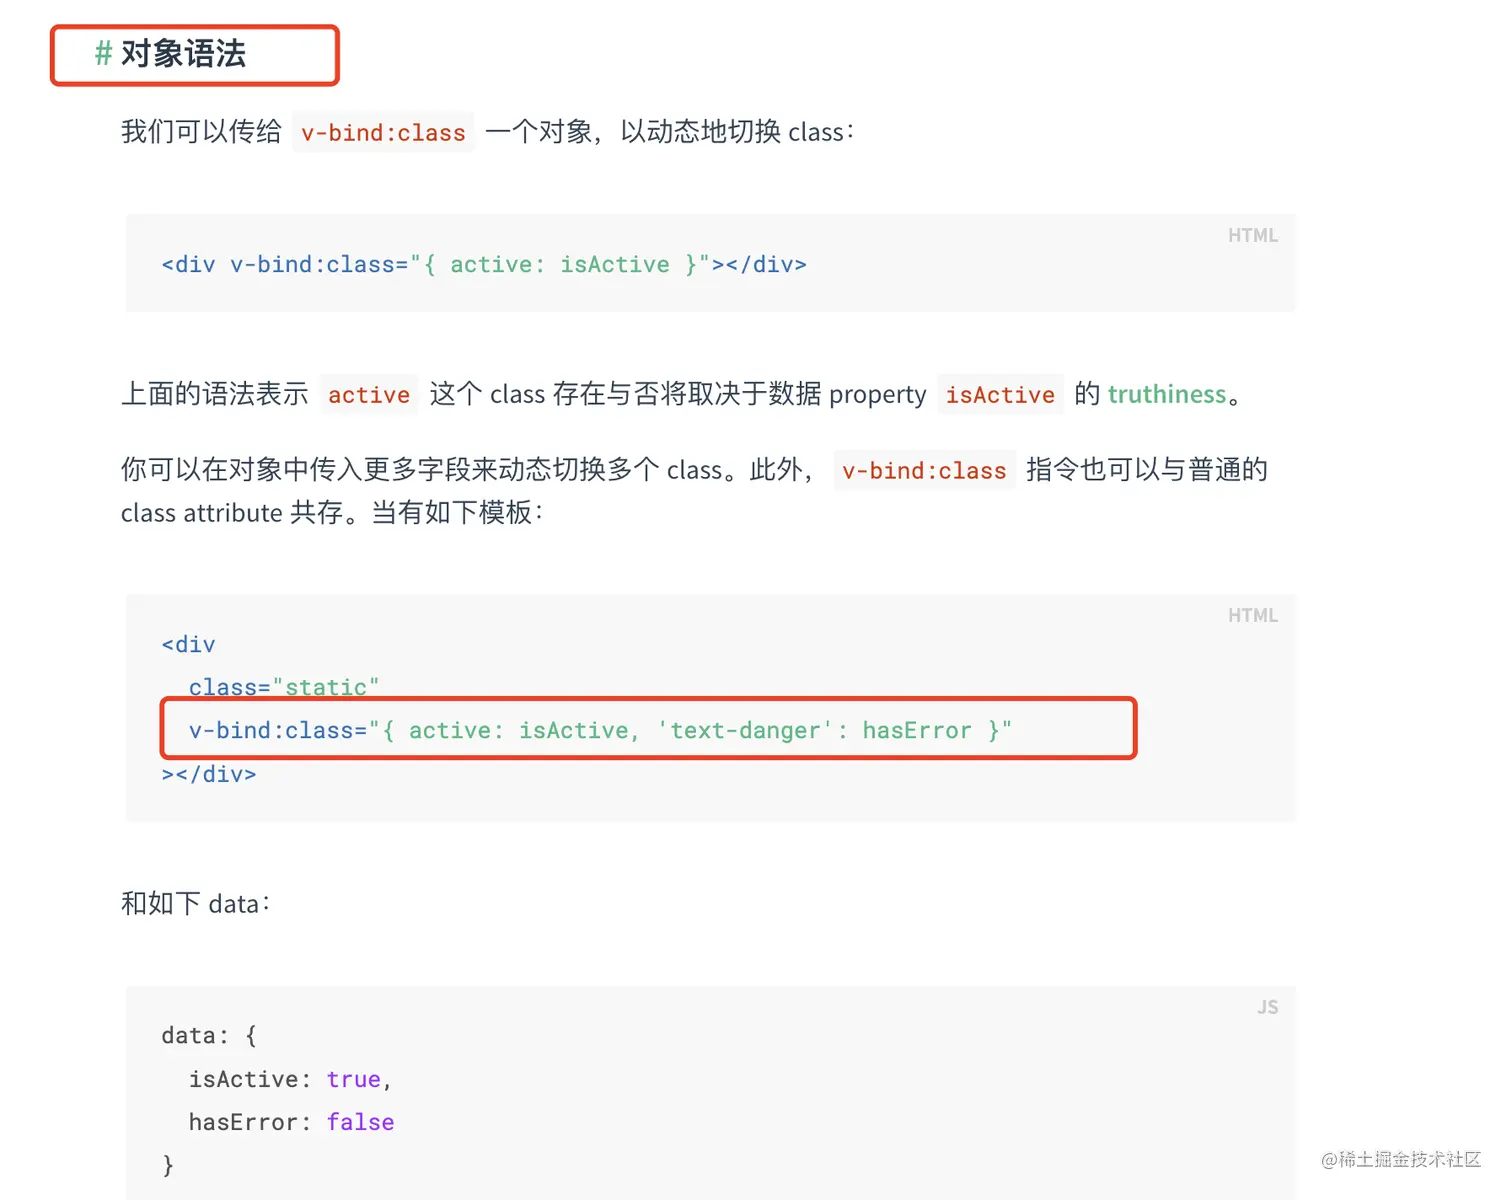The height and width of the screenshot is (1200, 1512).
Task: Click the HTML label on class="static" code block
Action: coord(1252,616)
